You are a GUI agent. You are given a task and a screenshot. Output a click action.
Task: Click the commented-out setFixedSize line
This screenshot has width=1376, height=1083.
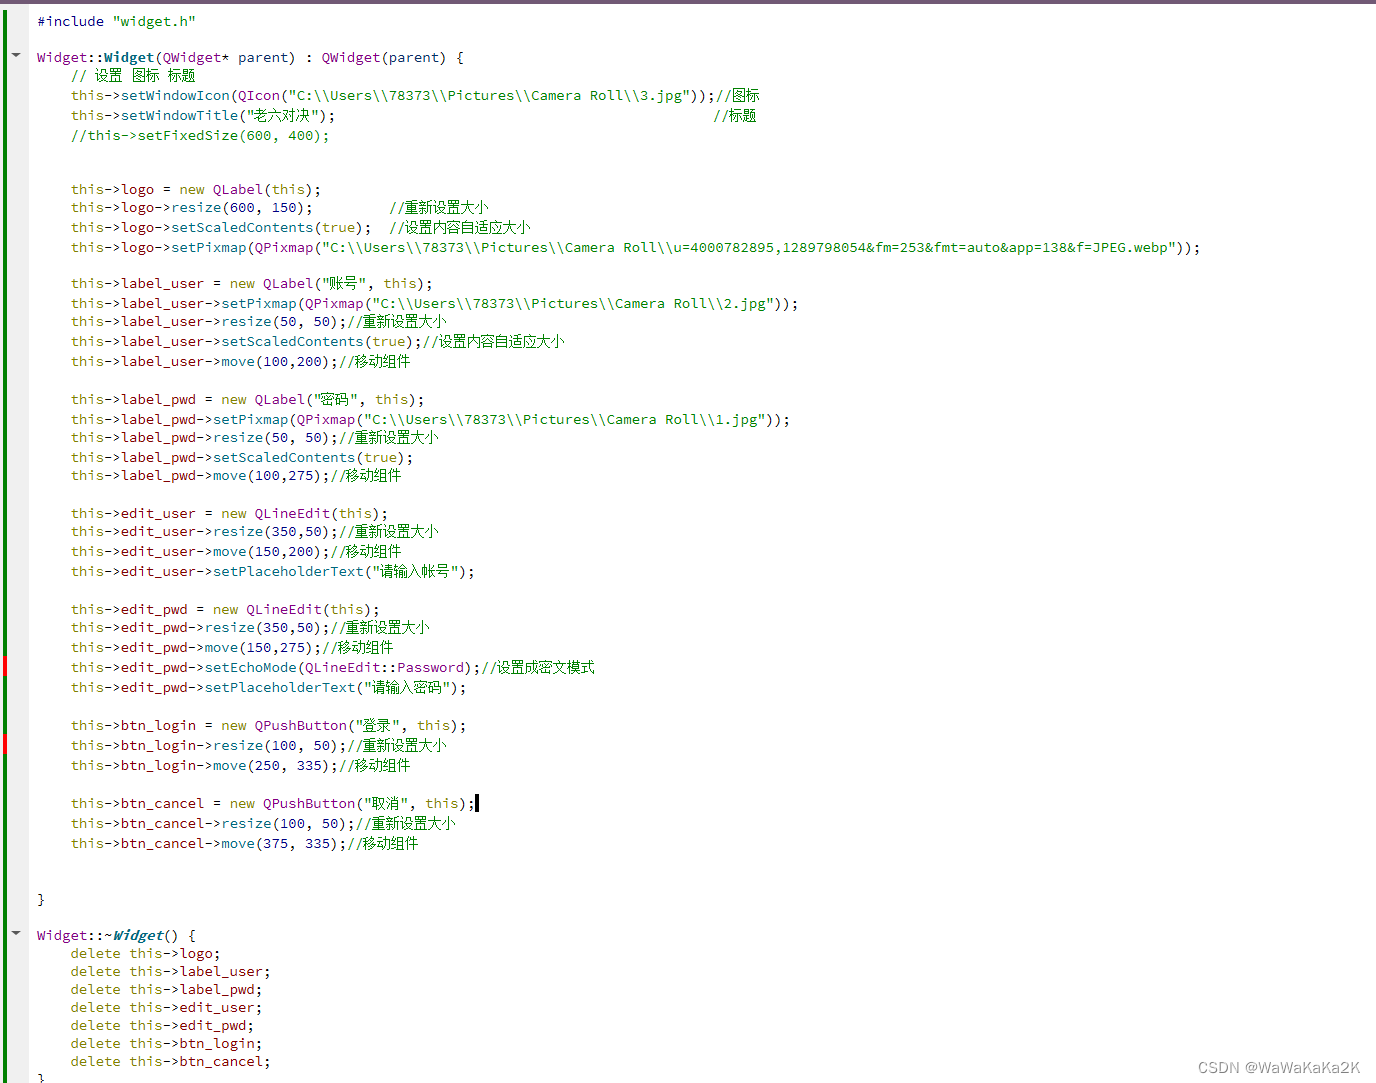tap(200, 135)
